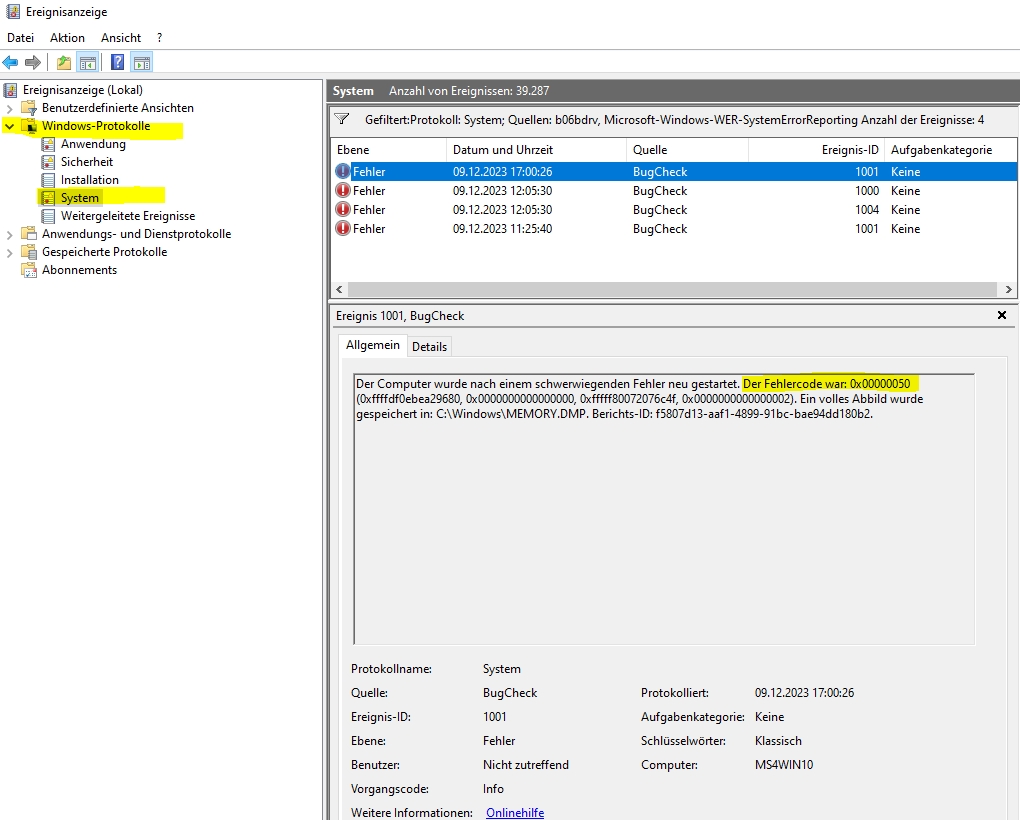Open a saved log via folder icon
1020x820 pixels.
tap(62, 61)
